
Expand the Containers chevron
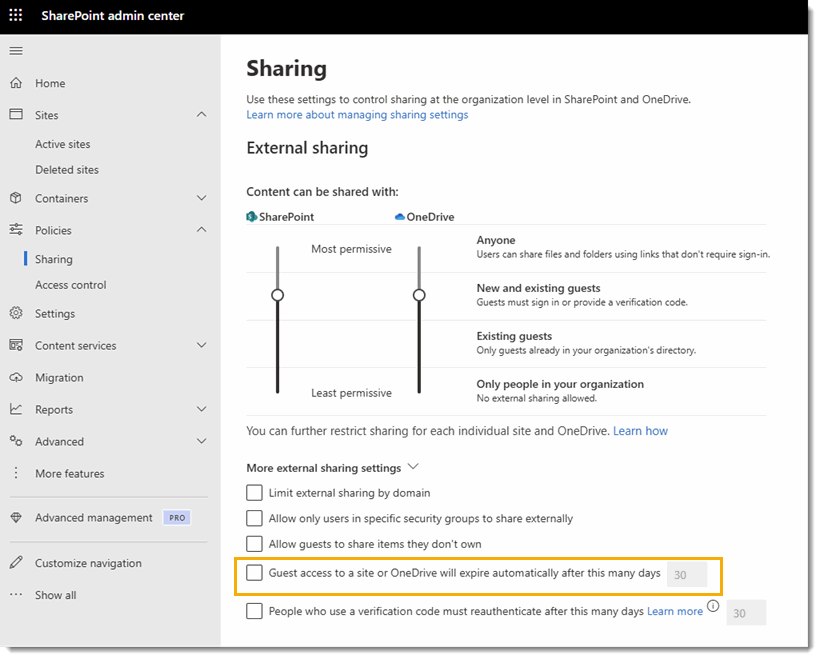(201, 198)
